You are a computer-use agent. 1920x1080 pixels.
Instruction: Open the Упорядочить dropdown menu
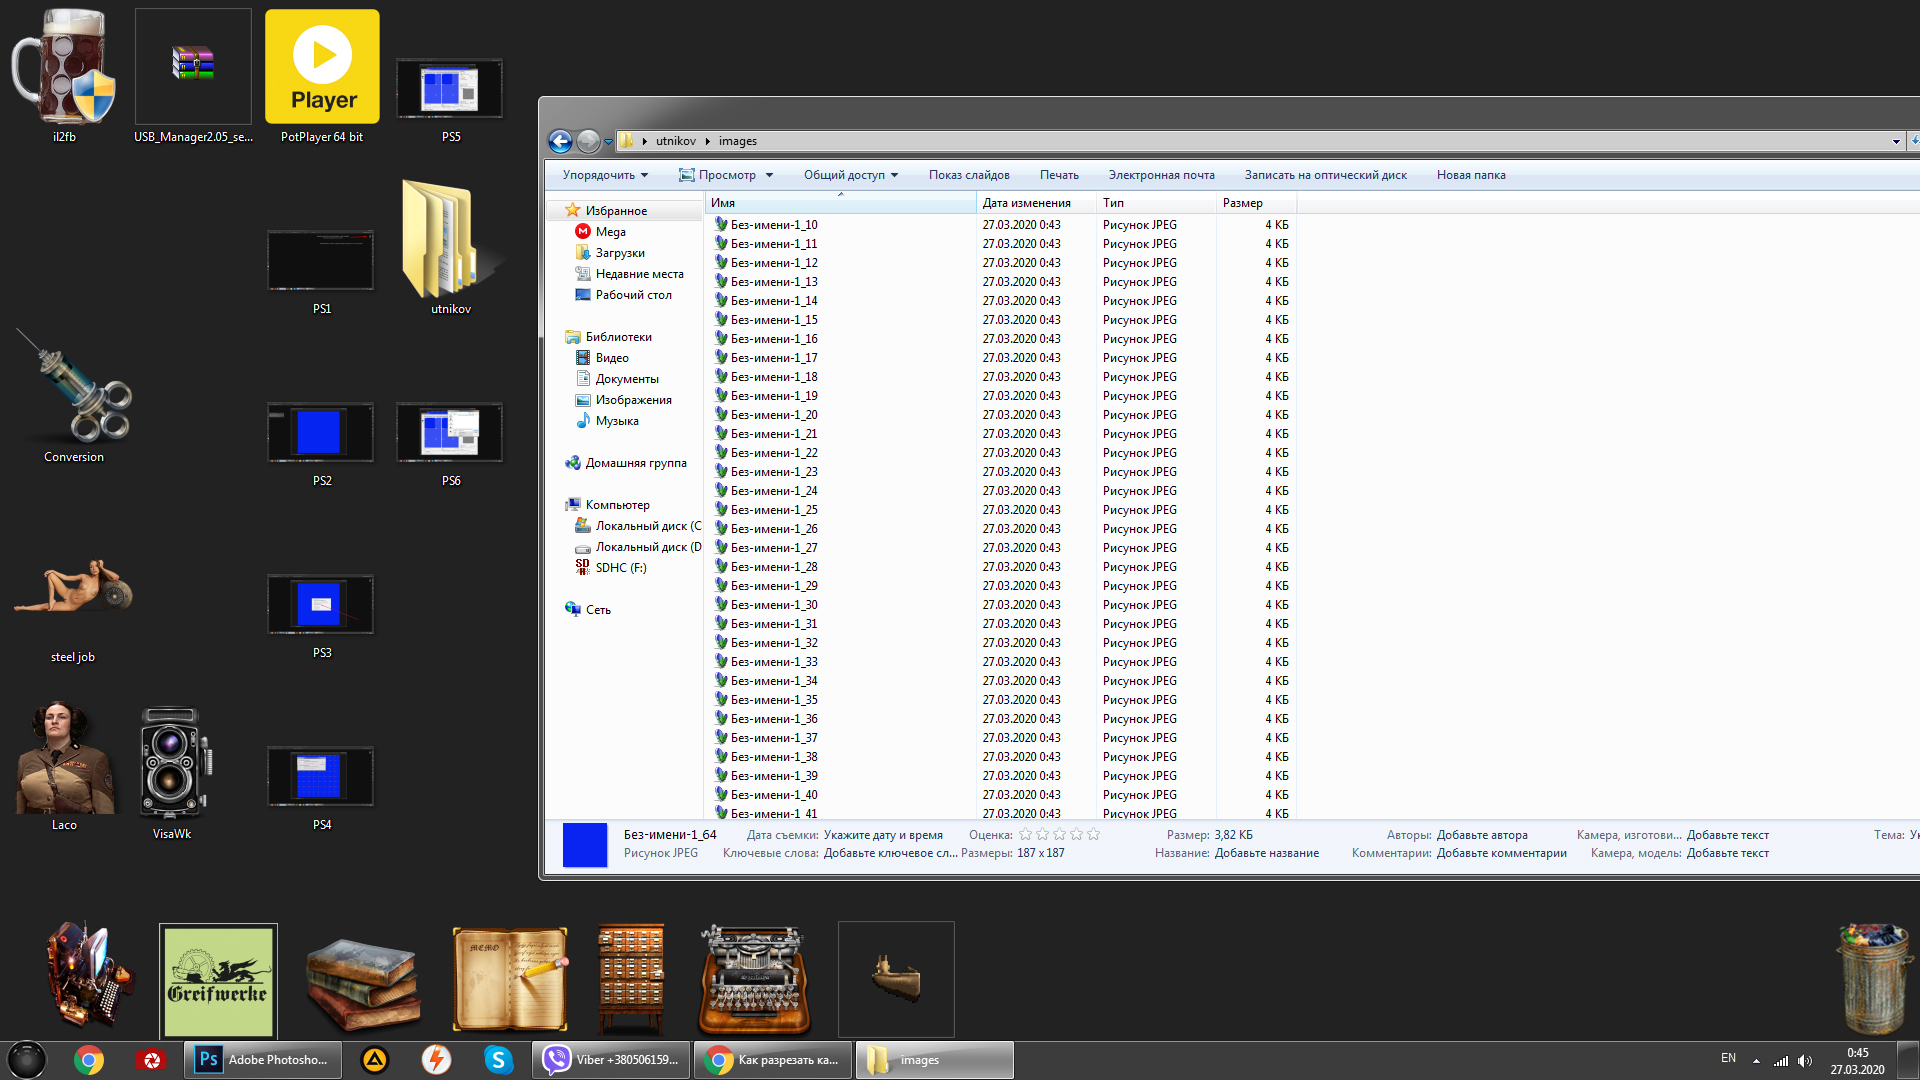[x=605, y=175]
